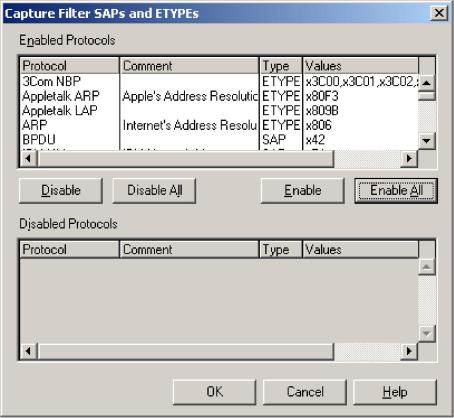Viewport: 454px width, 418px height.
Task: Select the BPDU protocol row
Action: (219, 140)
